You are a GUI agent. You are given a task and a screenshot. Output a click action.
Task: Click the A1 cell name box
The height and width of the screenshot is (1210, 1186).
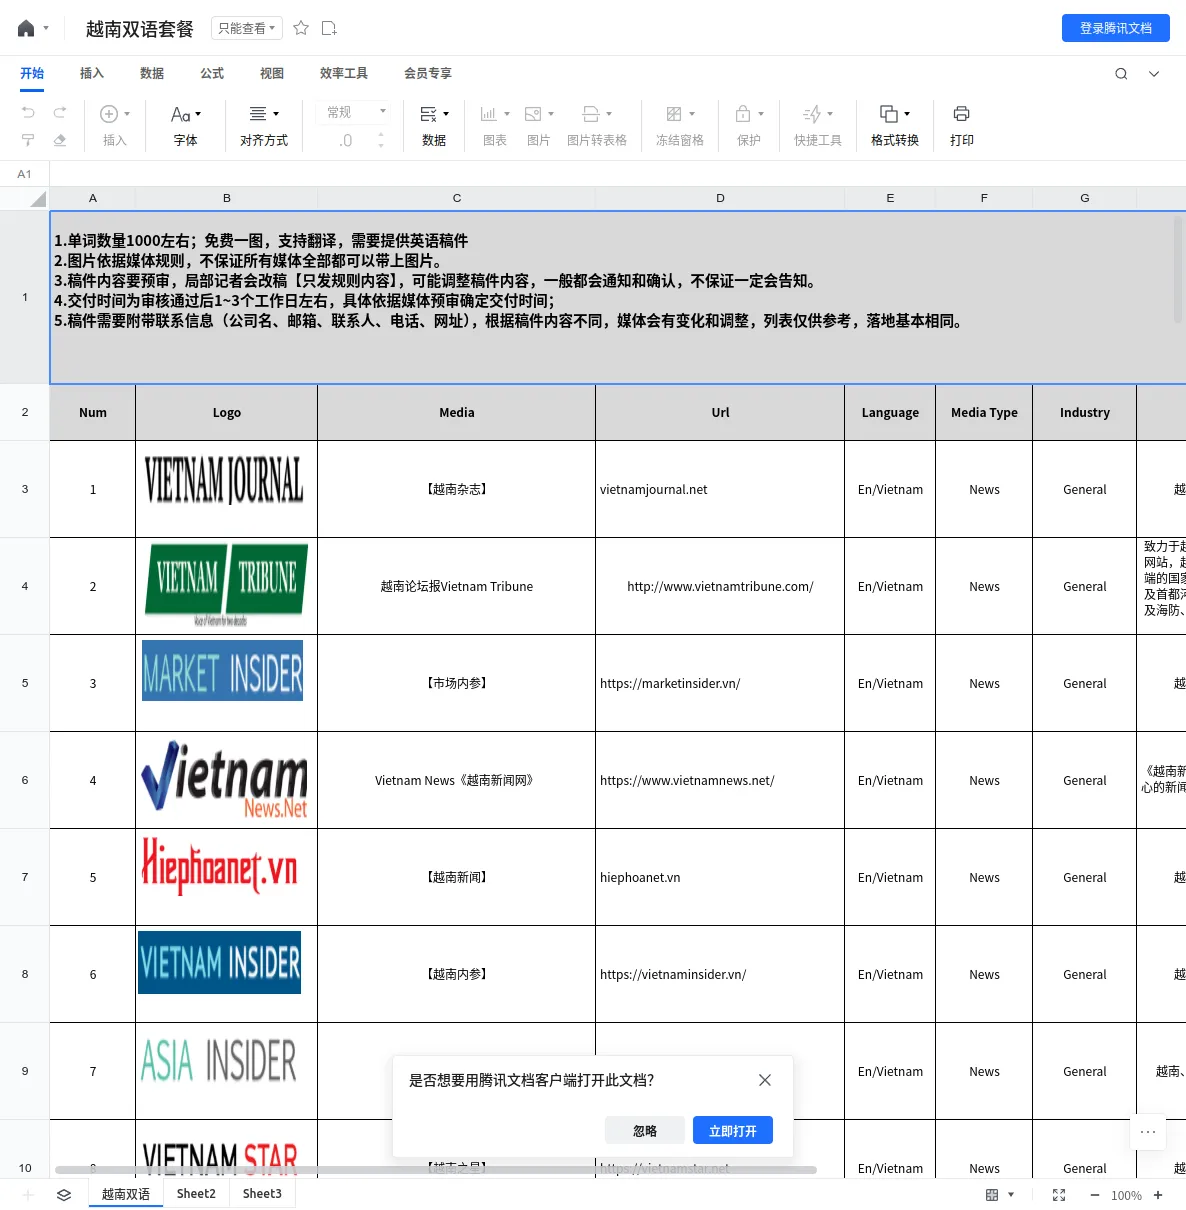(x=25, y=174)
